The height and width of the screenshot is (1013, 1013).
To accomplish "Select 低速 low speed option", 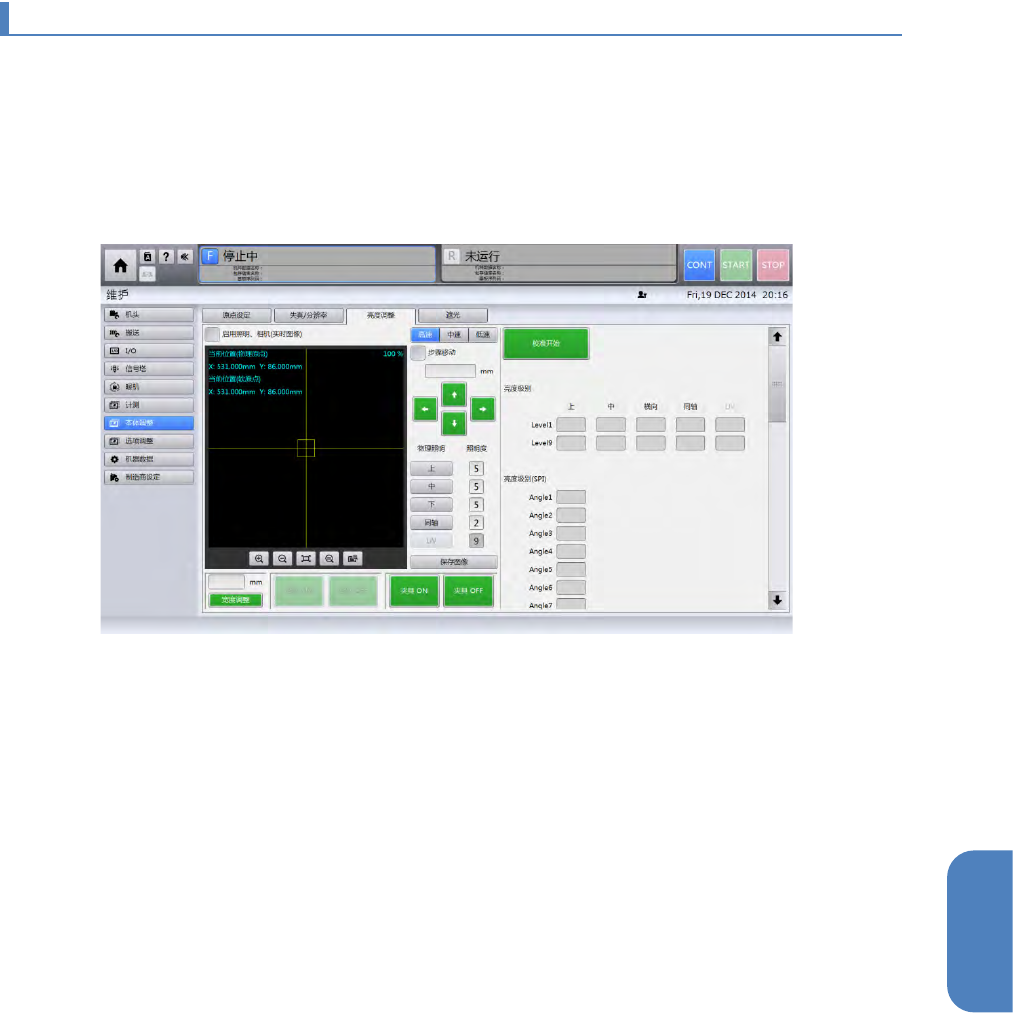I will pos(483,335).
